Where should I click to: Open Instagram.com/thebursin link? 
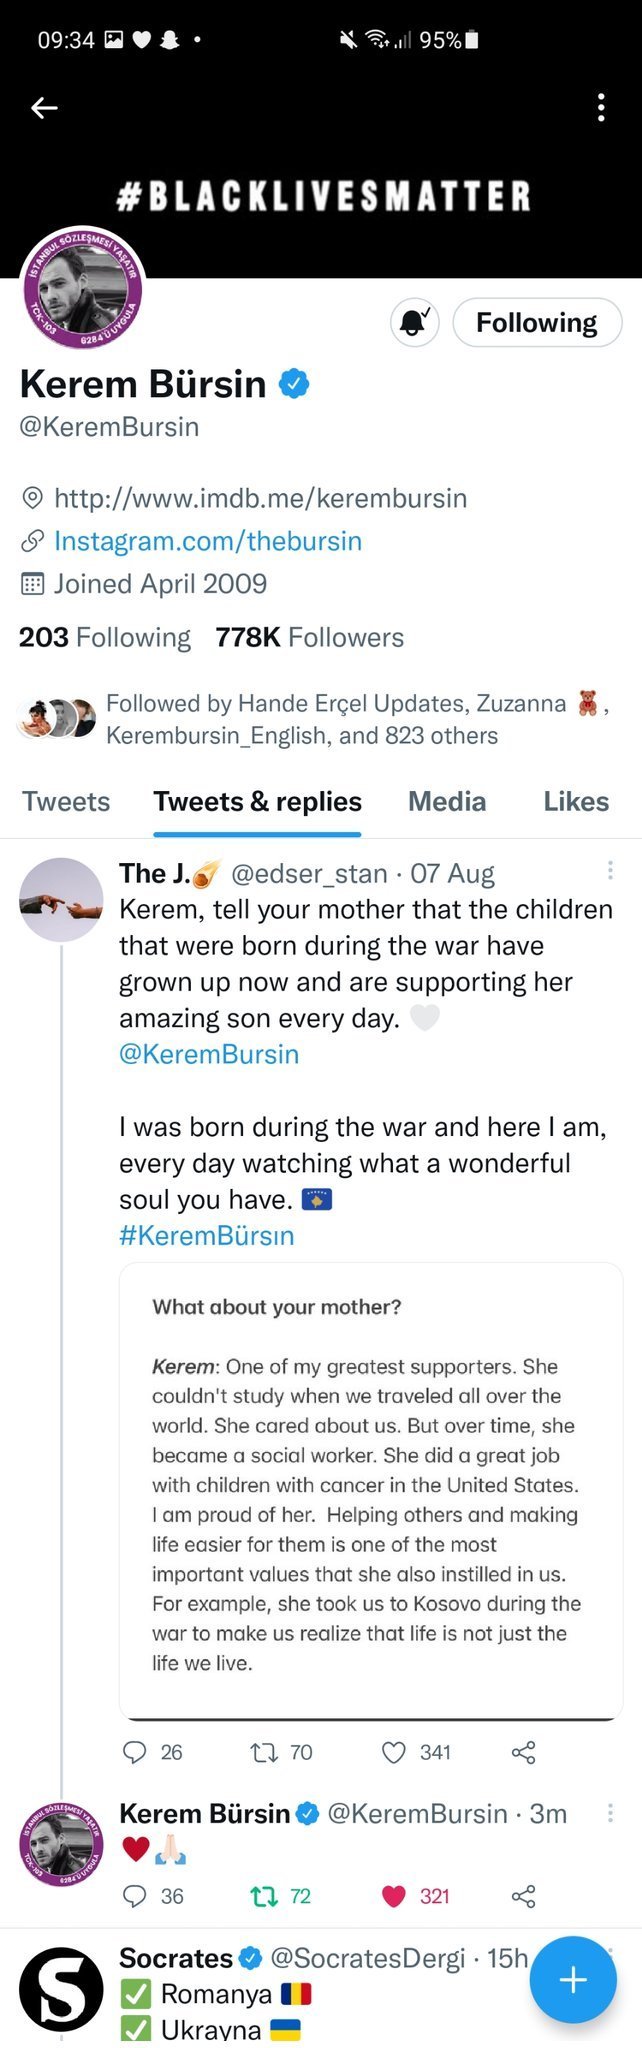[207, 541]
